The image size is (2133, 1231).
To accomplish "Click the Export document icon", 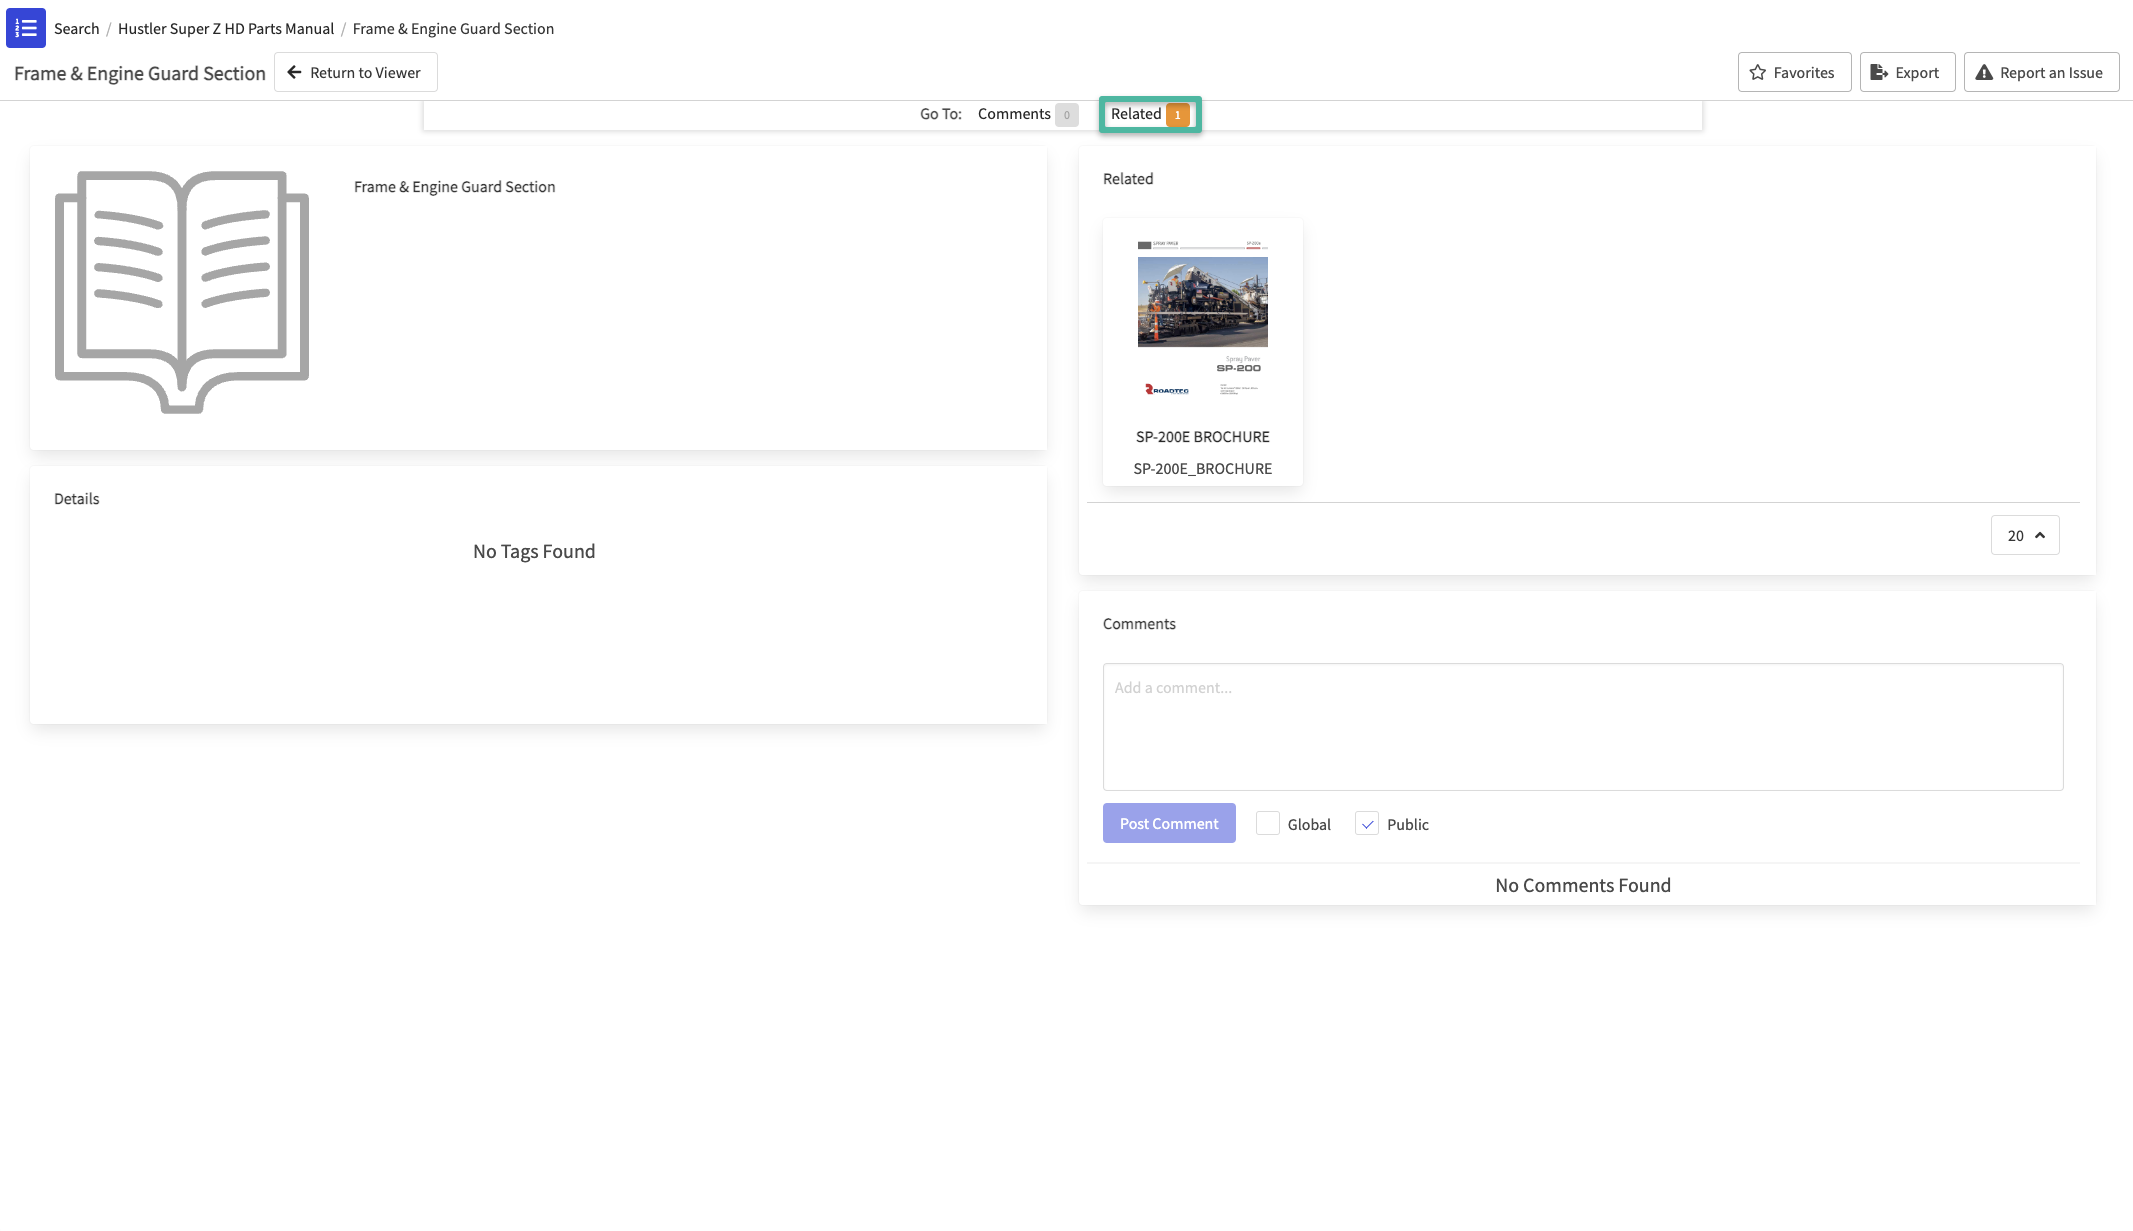I will point(1879,73).
